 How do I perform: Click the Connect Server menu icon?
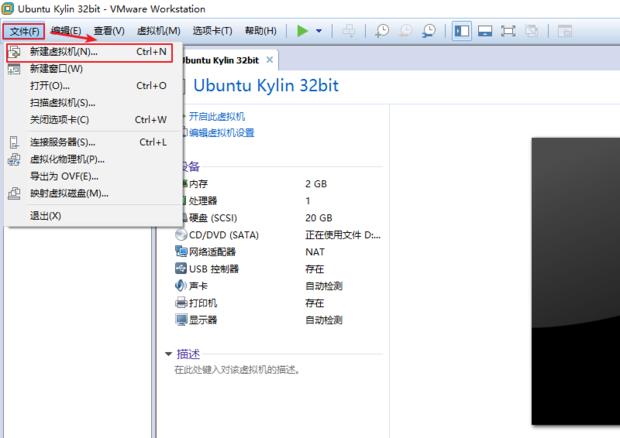(14, 142)
